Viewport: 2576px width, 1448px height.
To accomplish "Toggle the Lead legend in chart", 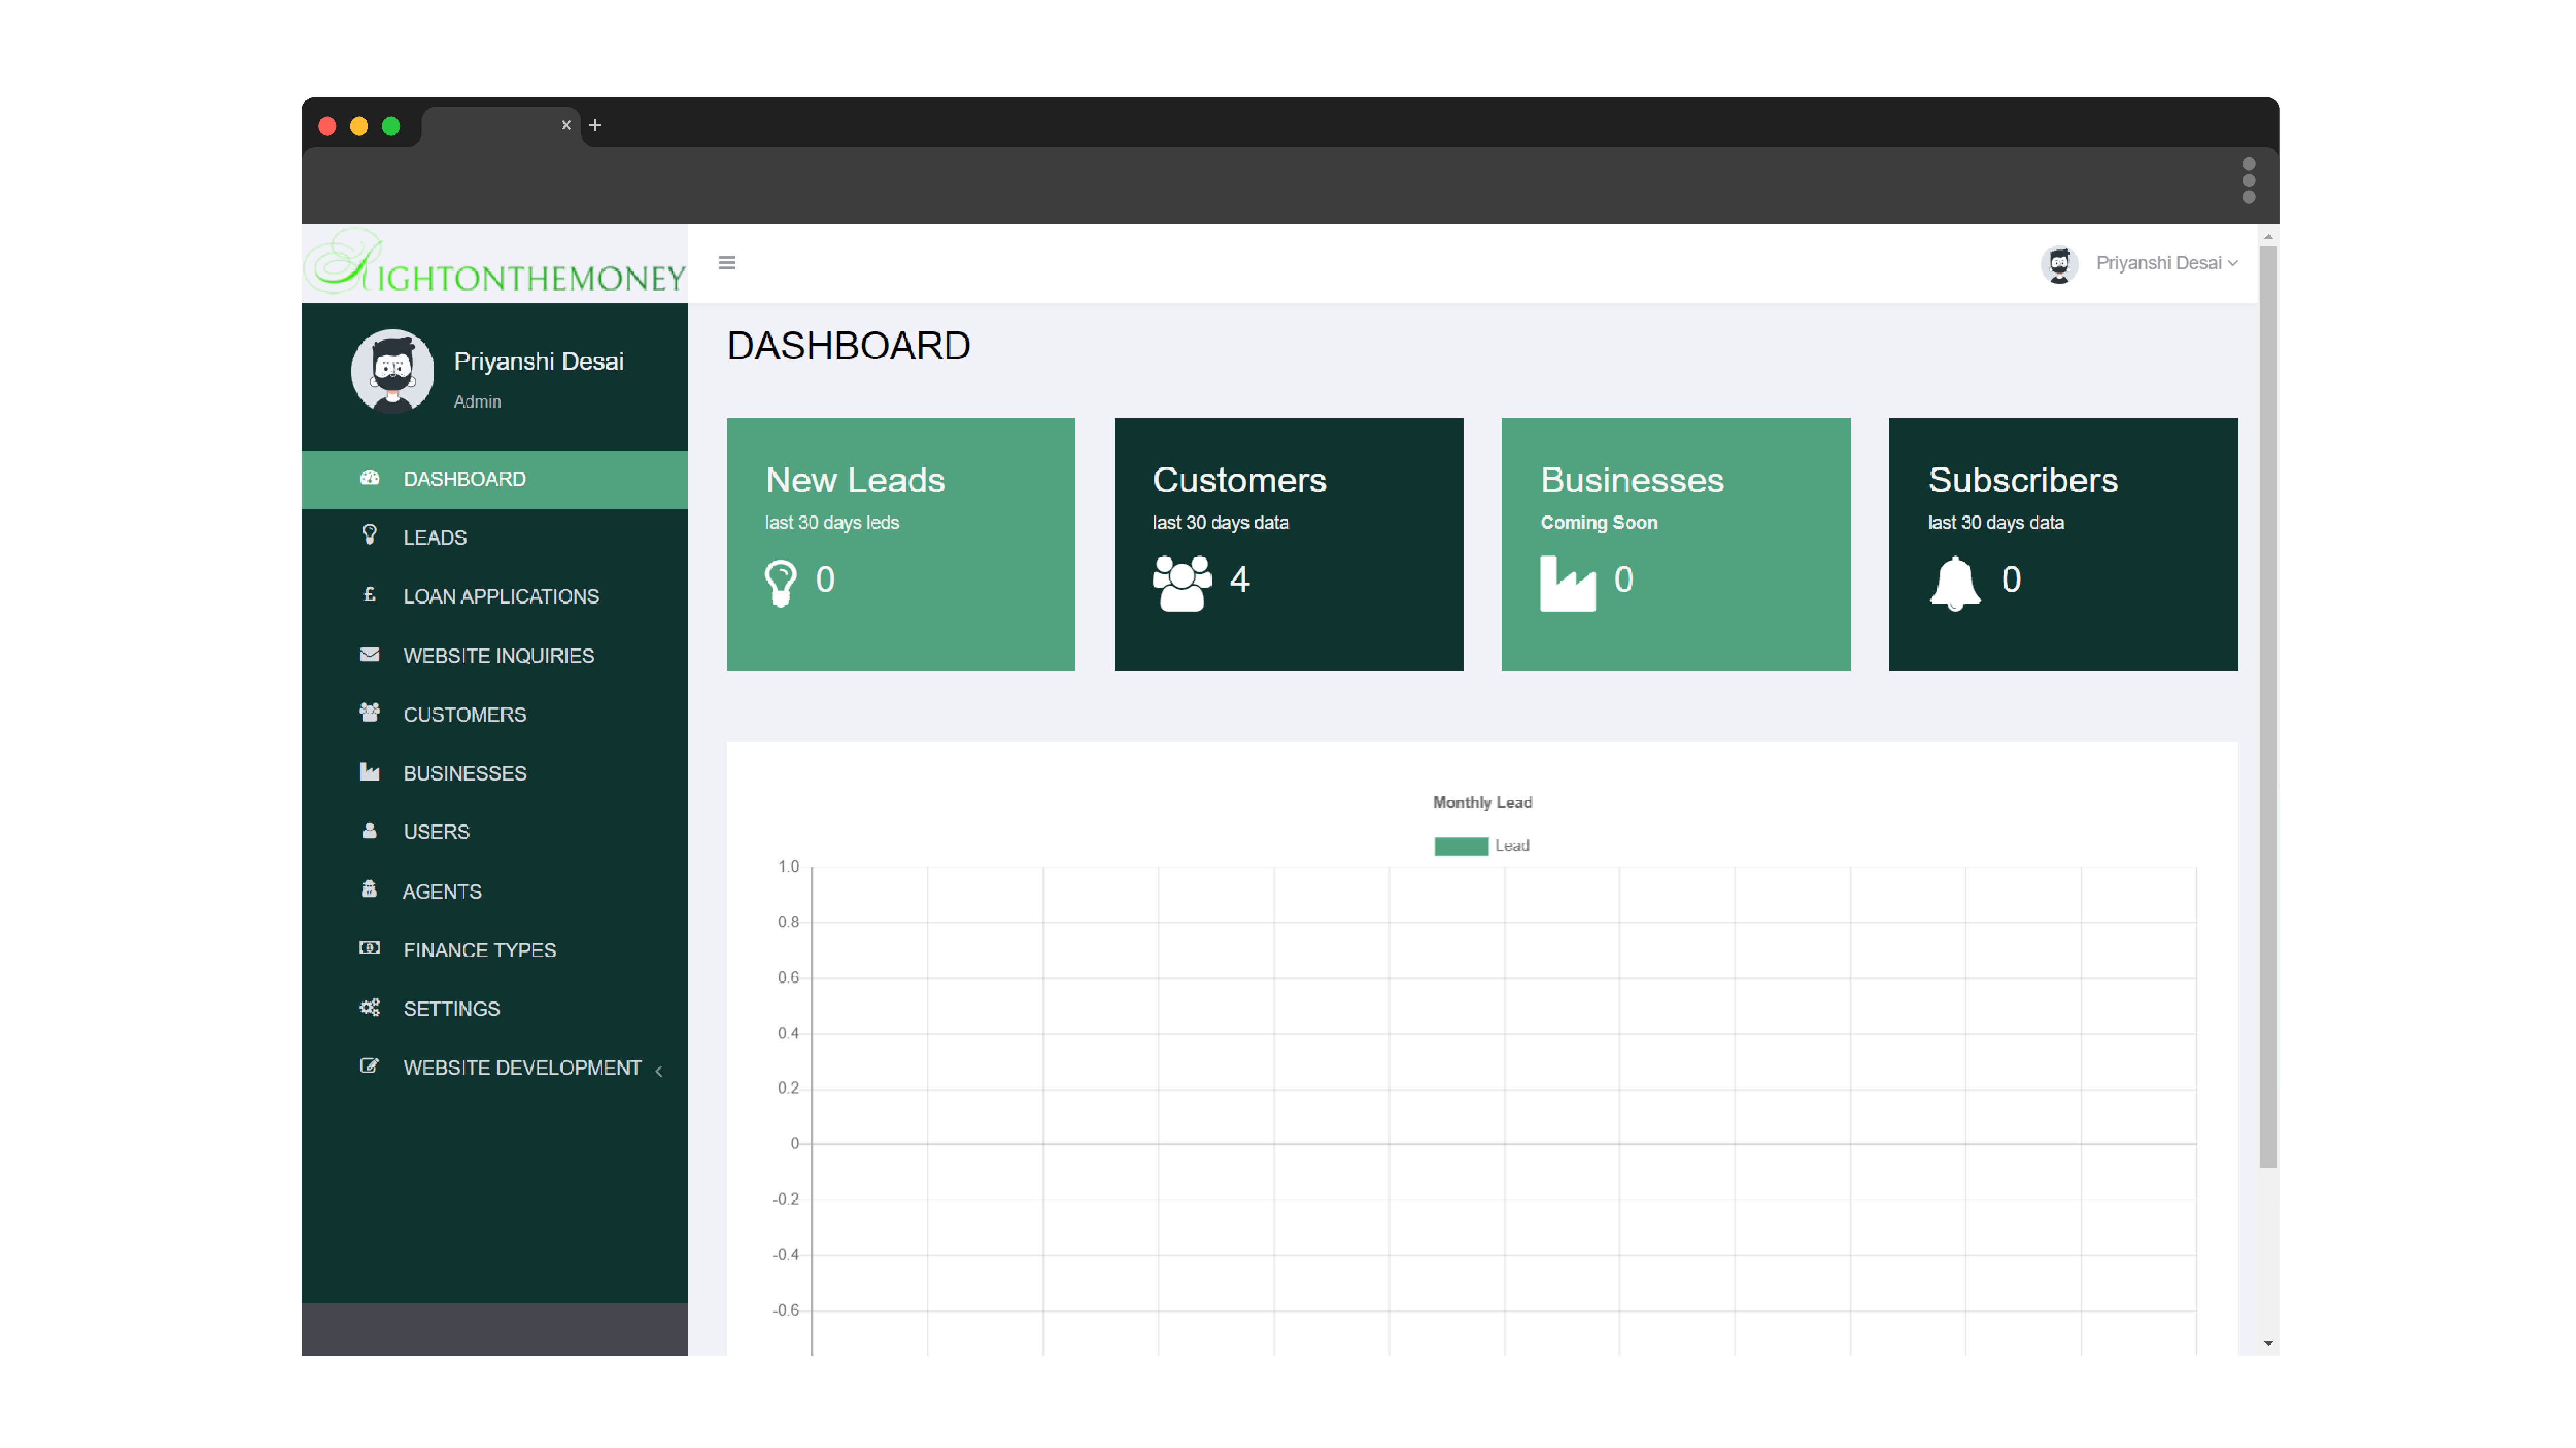I will pos(1511,846).
